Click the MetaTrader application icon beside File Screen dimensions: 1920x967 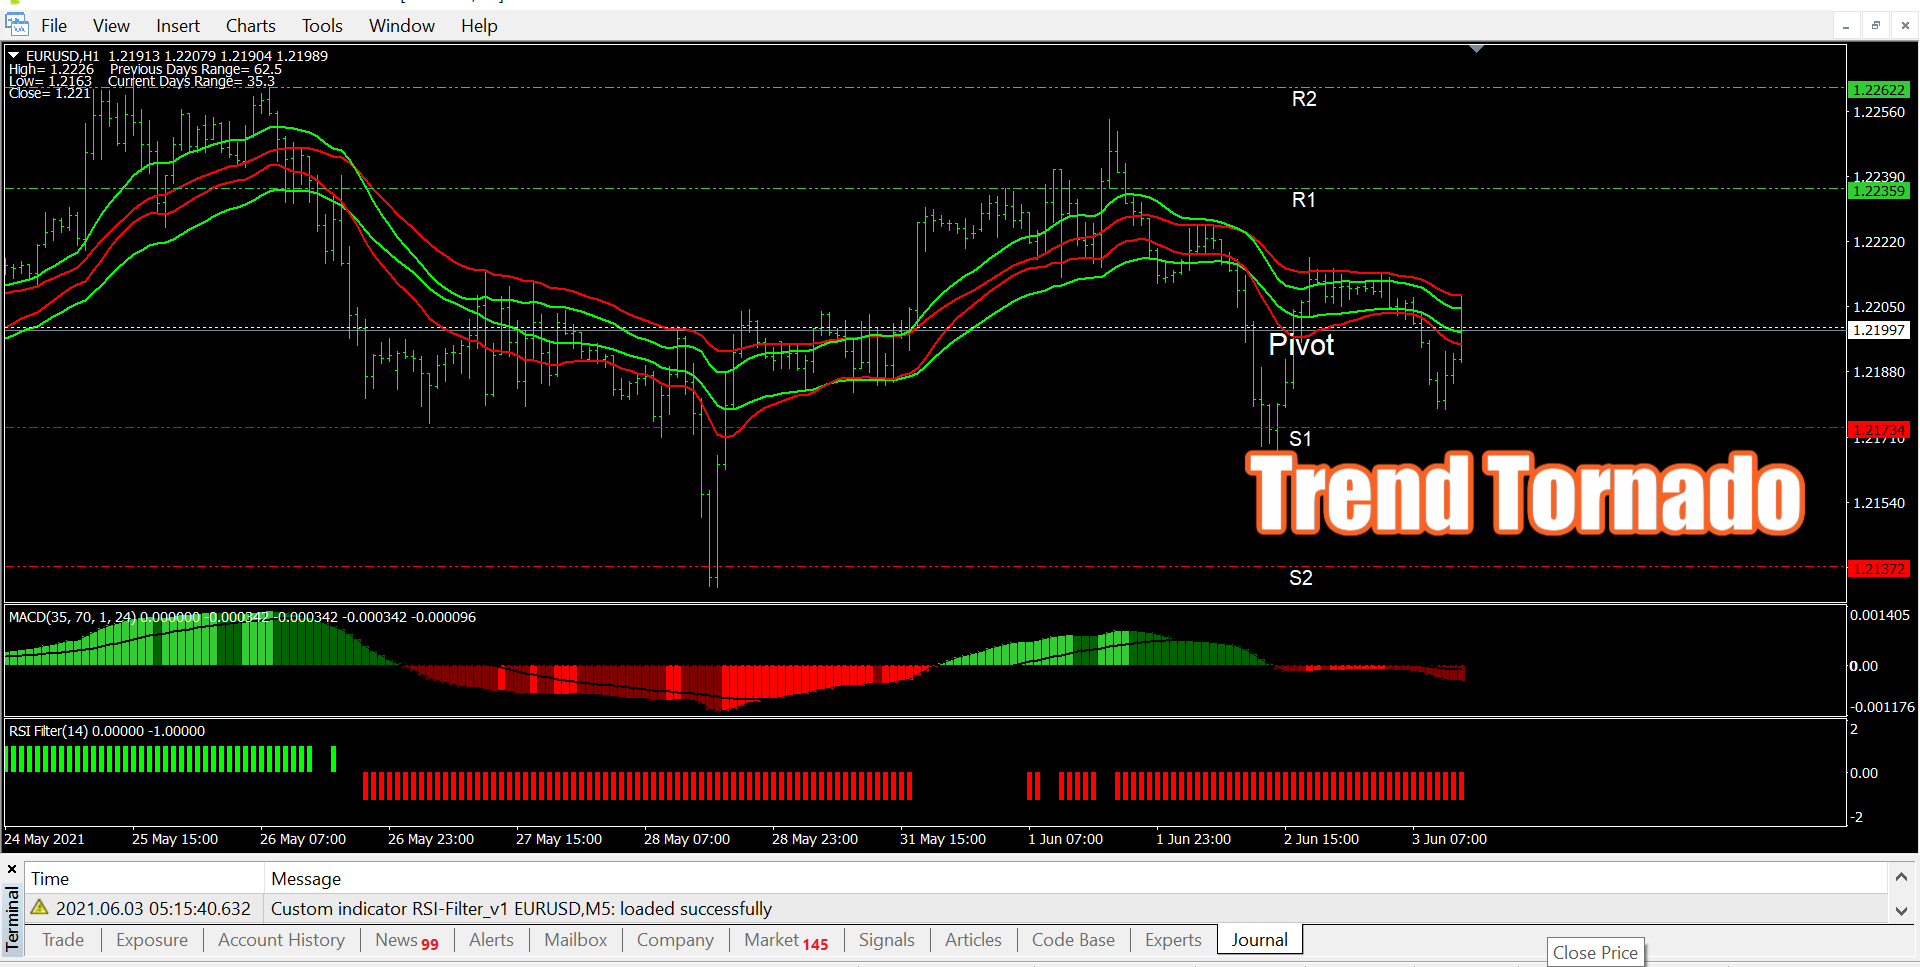(x=17, y=25)
